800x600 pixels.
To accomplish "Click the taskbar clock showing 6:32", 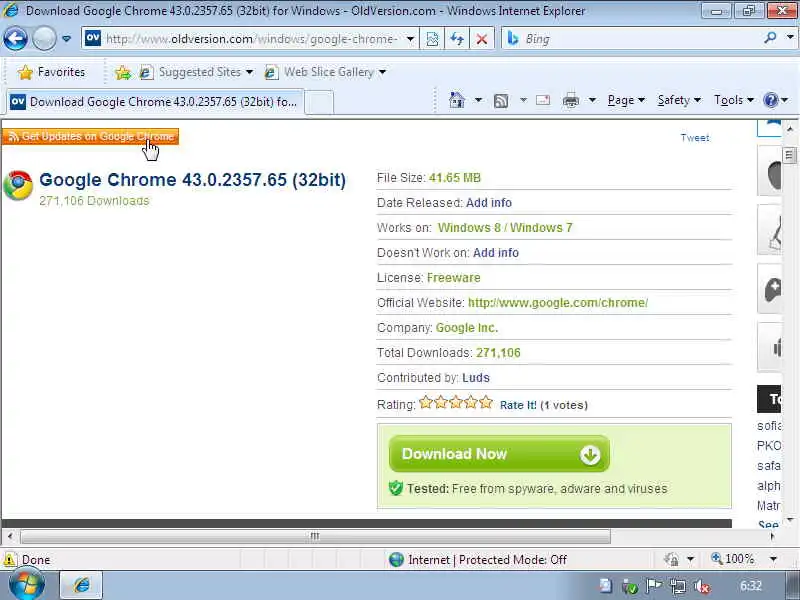I will point(751,586).
